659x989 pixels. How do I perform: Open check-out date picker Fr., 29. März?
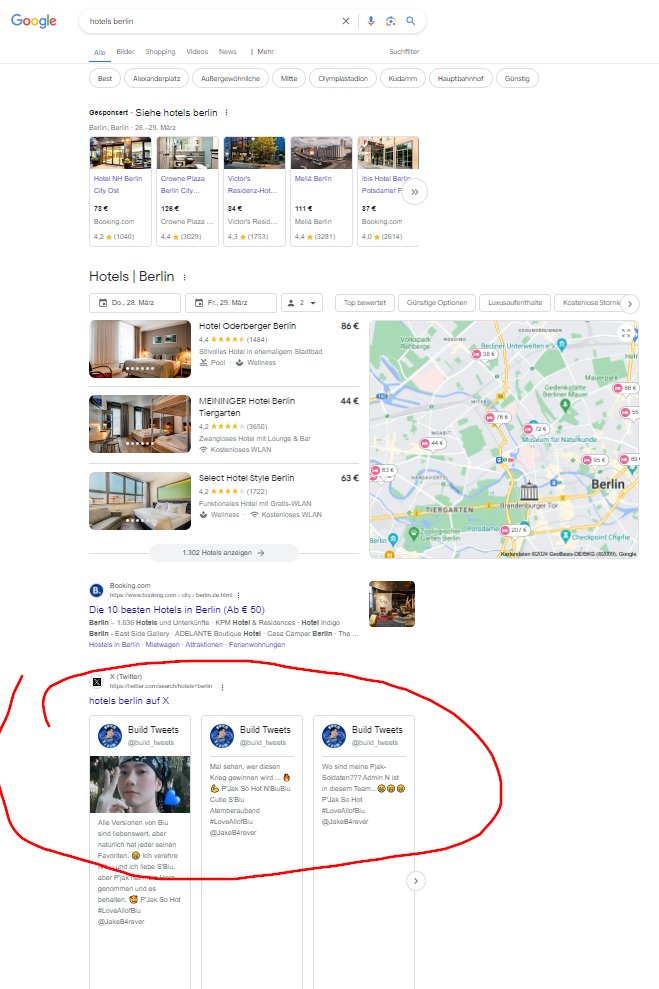[x=231, y=303]
